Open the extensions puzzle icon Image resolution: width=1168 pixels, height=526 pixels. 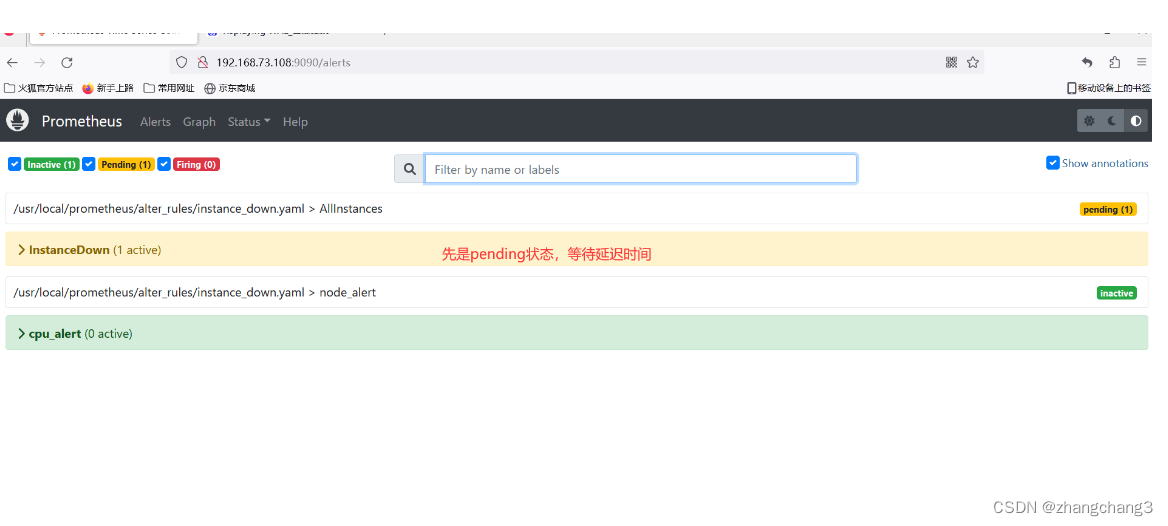coord(1114,63)
